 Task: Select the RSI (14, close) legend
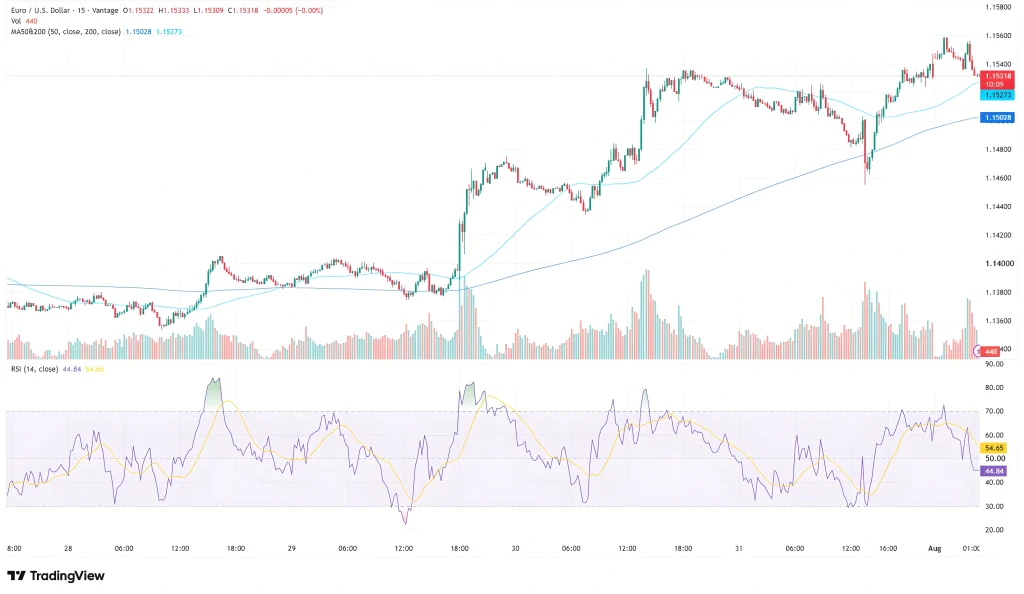[35, 369]
